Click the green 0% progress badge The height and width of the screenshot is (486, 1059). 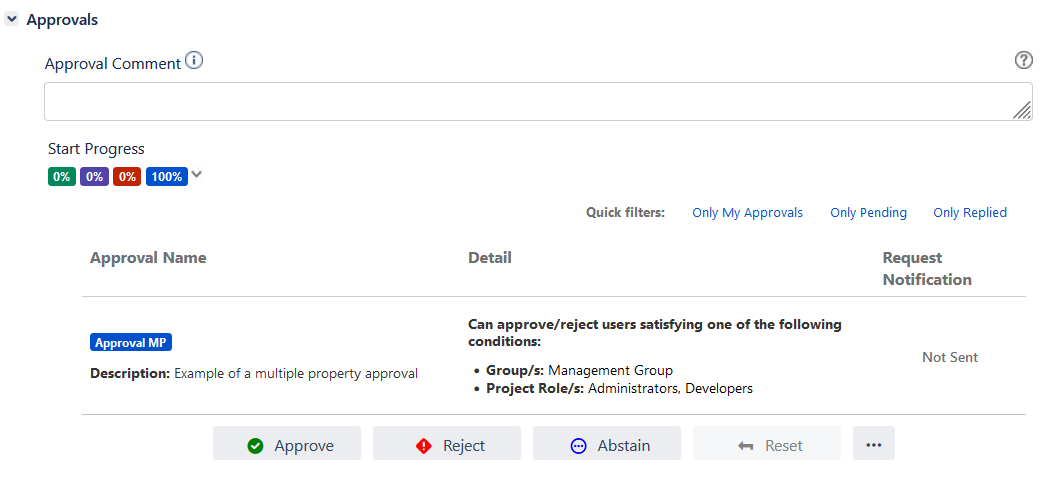62,177
